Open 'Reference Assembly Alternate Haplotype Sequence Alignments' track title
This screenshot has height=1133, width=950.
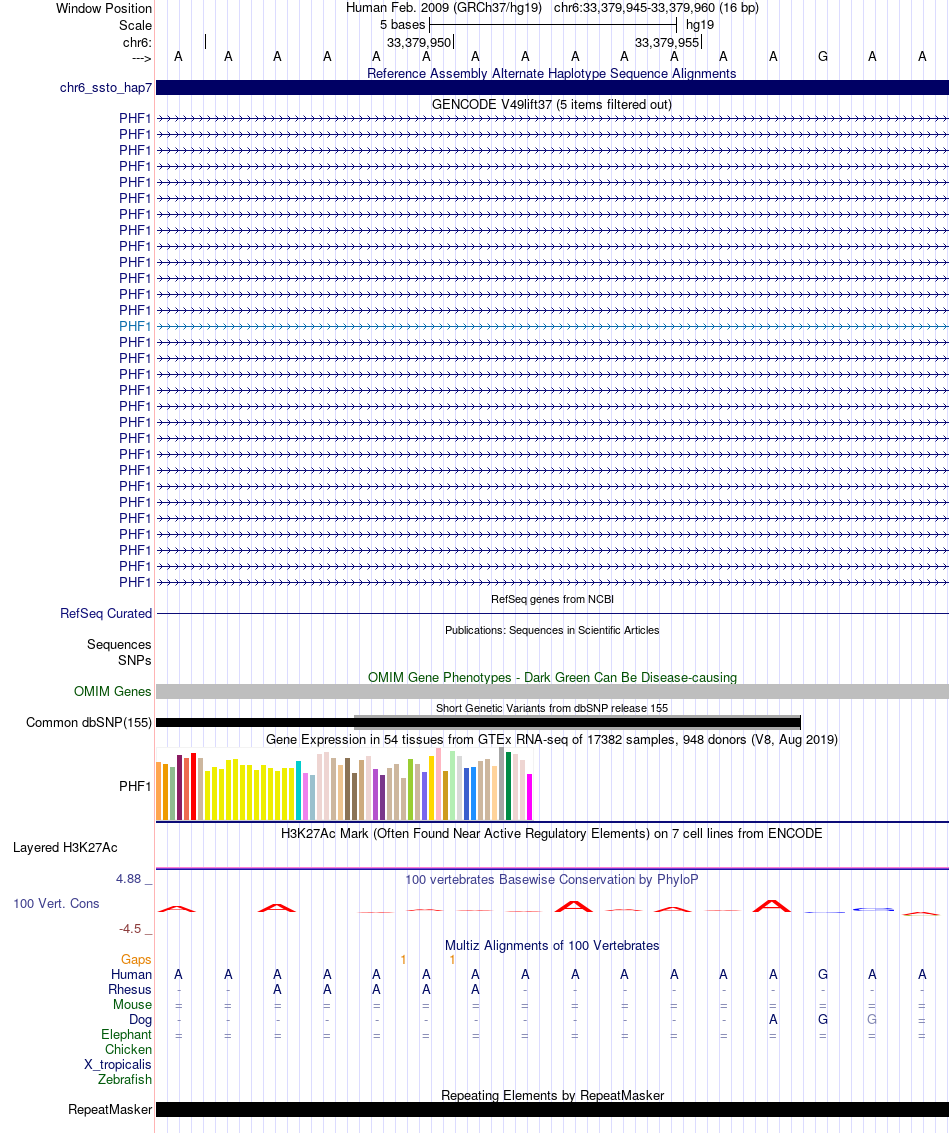[x=551, y=74]
